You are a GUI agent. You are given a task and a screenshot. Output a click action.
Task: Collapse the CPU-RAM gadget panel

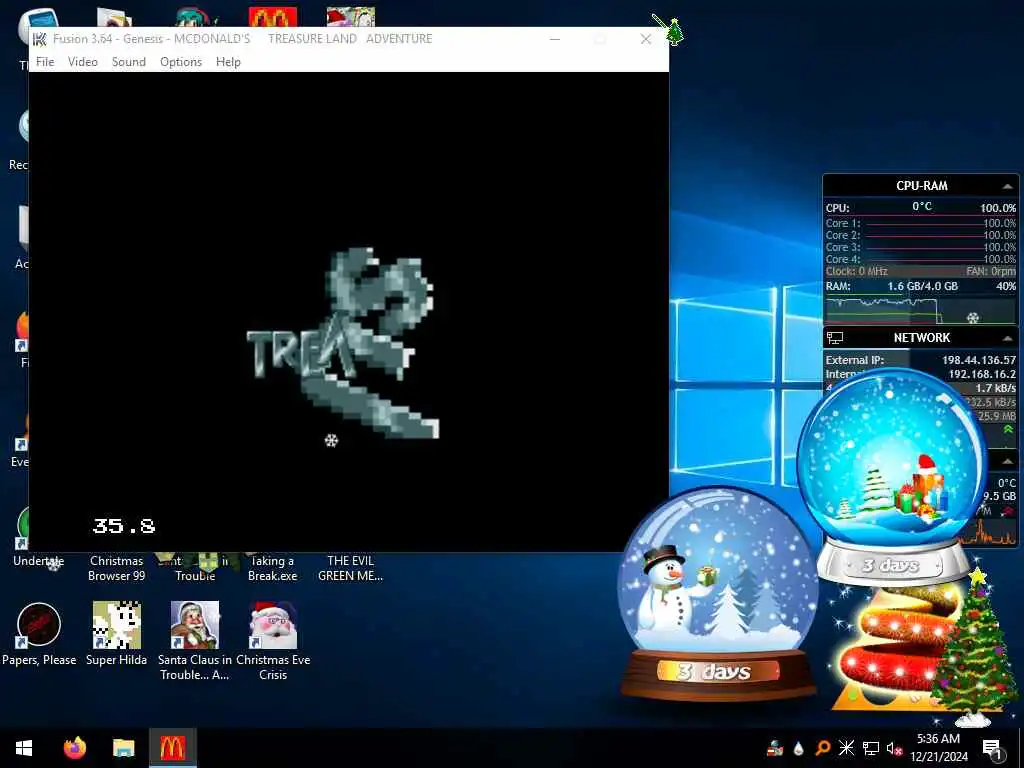(1007, 187)
